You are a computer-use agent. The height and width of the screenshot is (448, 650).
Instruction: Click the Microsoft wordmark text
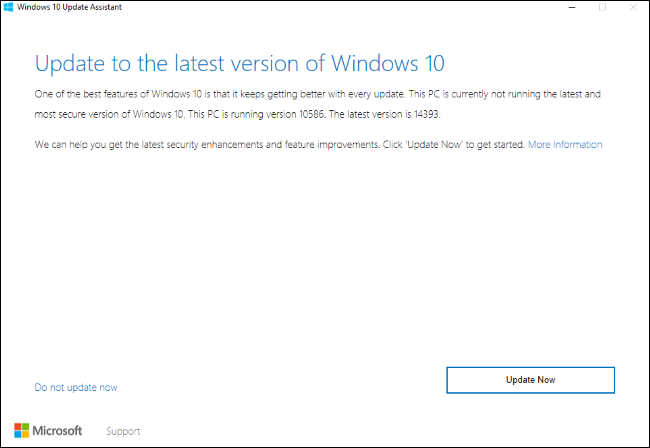coord(57,431)
